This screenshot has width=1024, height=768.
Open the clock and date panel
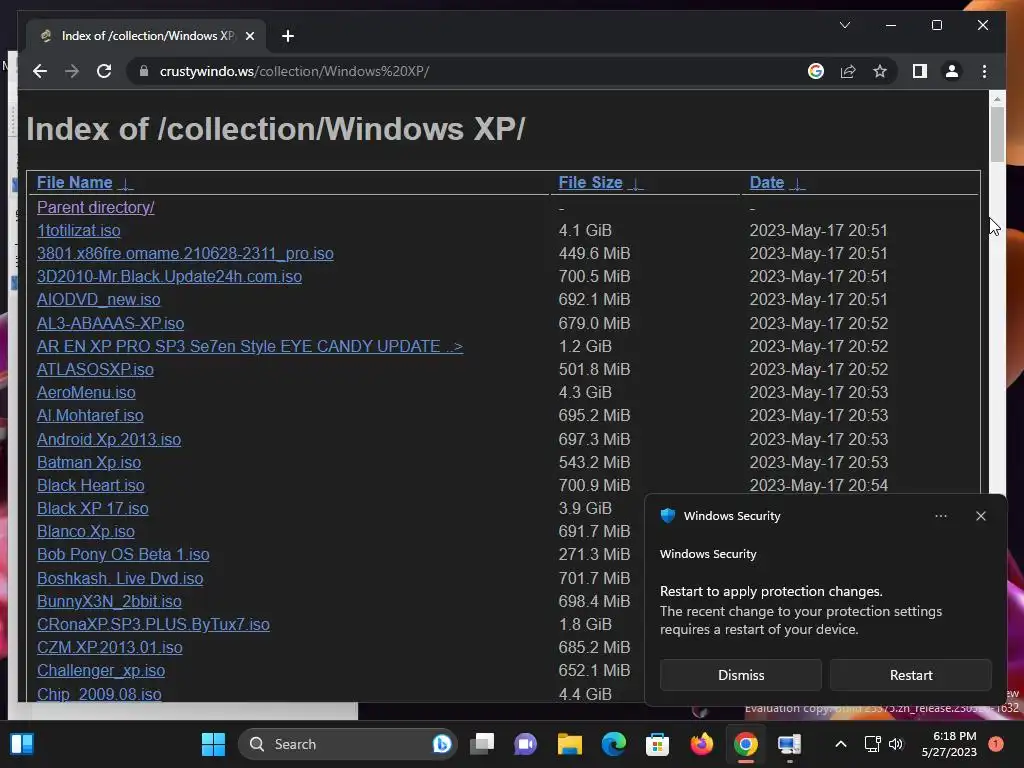coord(949,744)
